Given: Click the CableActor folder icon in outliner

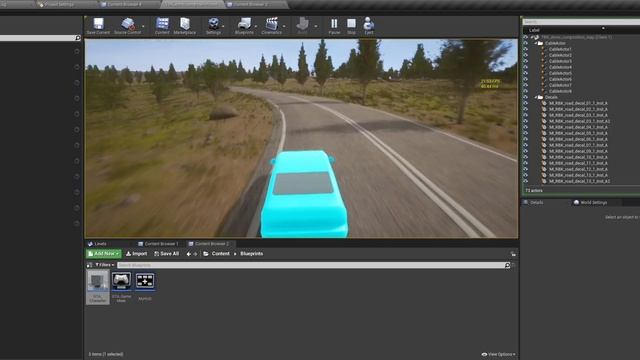Looking at the screenshot, I should click(x=540, y=43).
